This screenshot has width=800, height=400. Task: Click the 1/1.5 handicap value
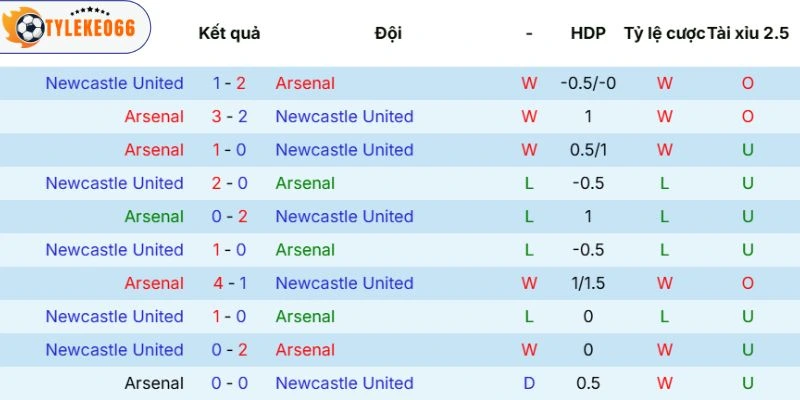point(588,283)
